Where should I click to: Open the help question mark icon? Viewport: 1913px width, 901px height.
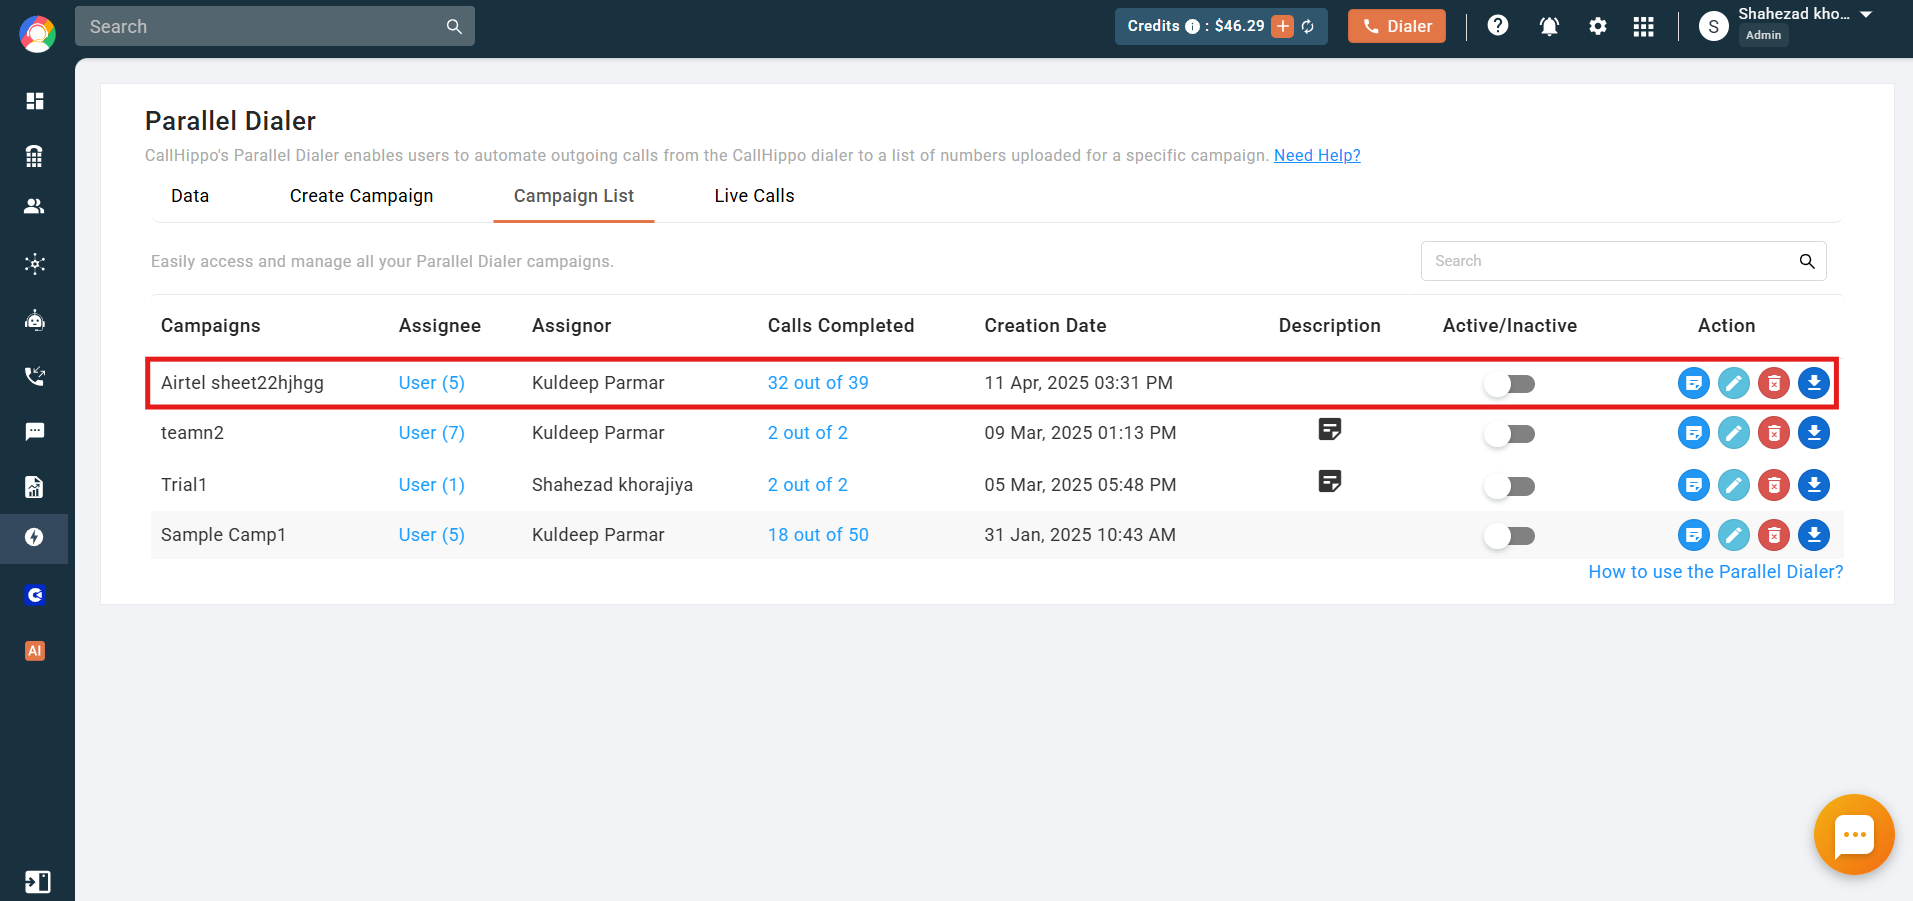coord(1497,26)
